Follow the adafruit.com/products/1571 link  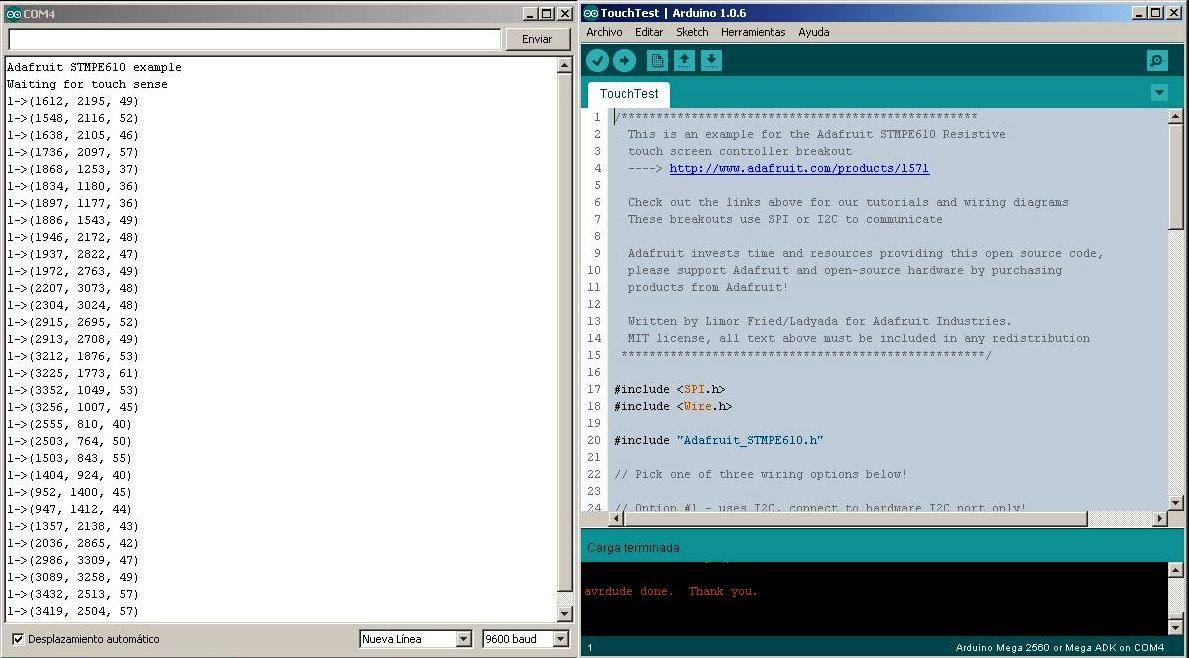coord(799,168)
